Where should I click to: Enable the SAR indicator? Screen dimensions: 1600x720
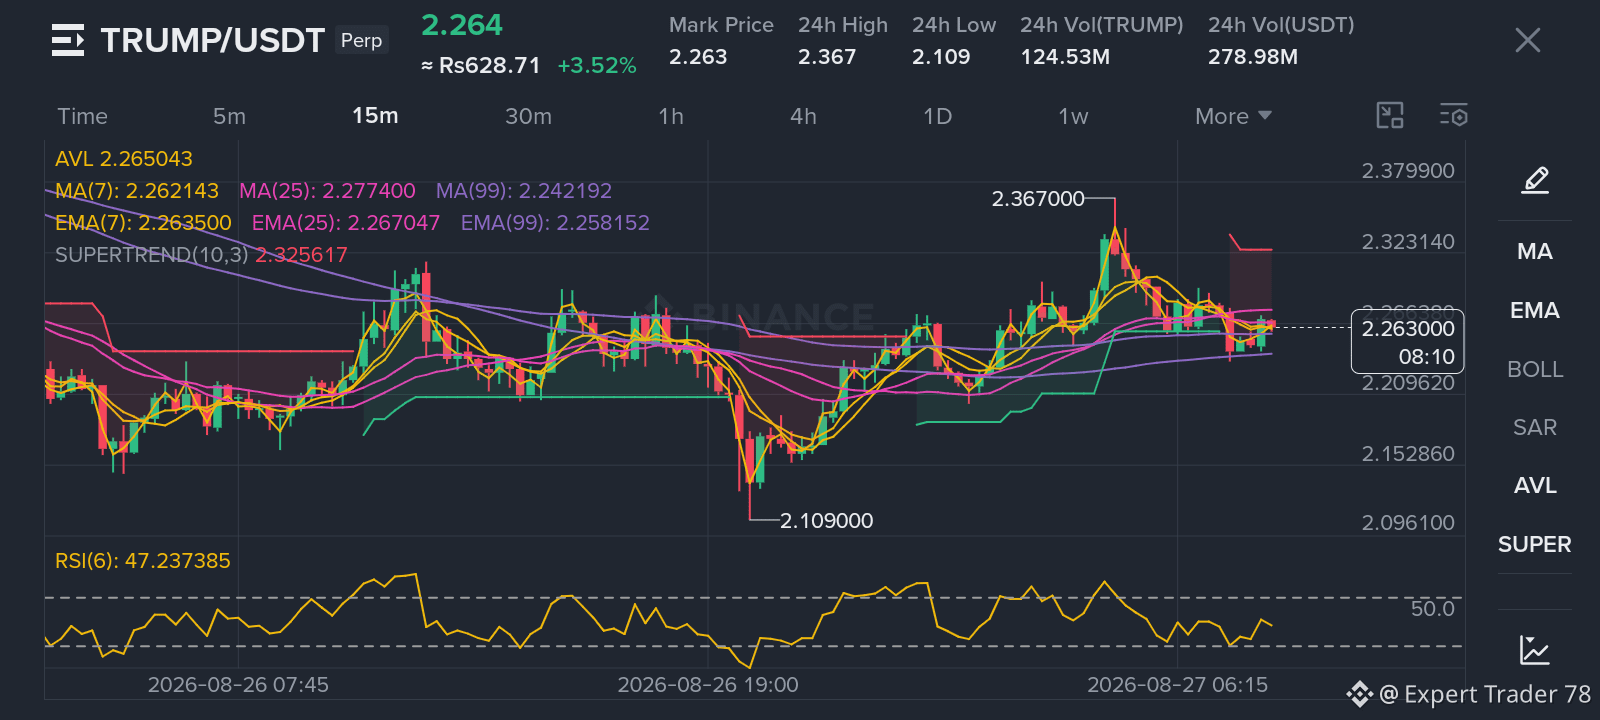[x=1535, y=428]
